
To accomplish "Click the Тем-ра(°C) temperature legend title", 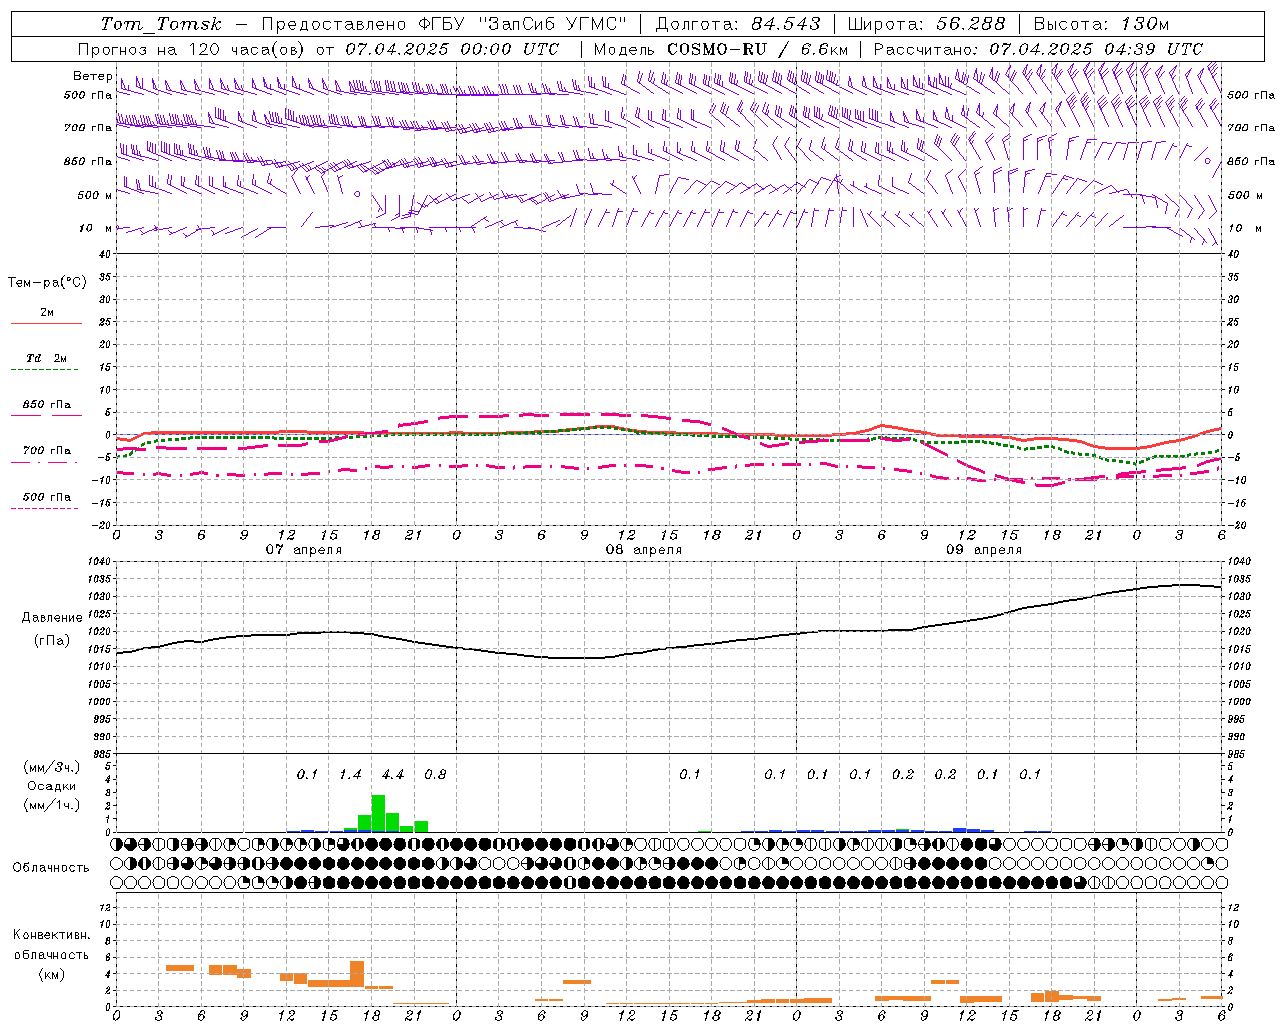I will point(47,283).
